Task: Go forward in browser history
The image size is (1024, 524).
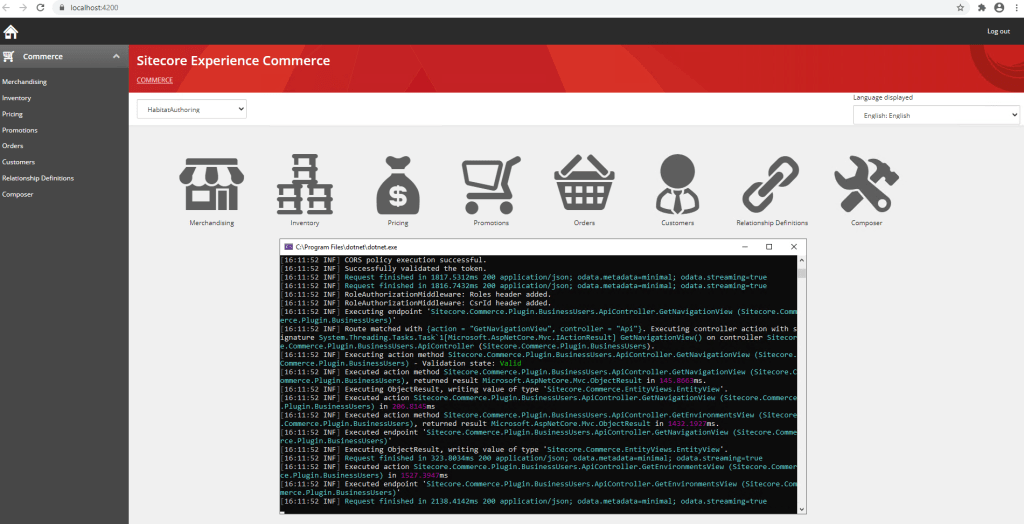Action: coord(23,8)
